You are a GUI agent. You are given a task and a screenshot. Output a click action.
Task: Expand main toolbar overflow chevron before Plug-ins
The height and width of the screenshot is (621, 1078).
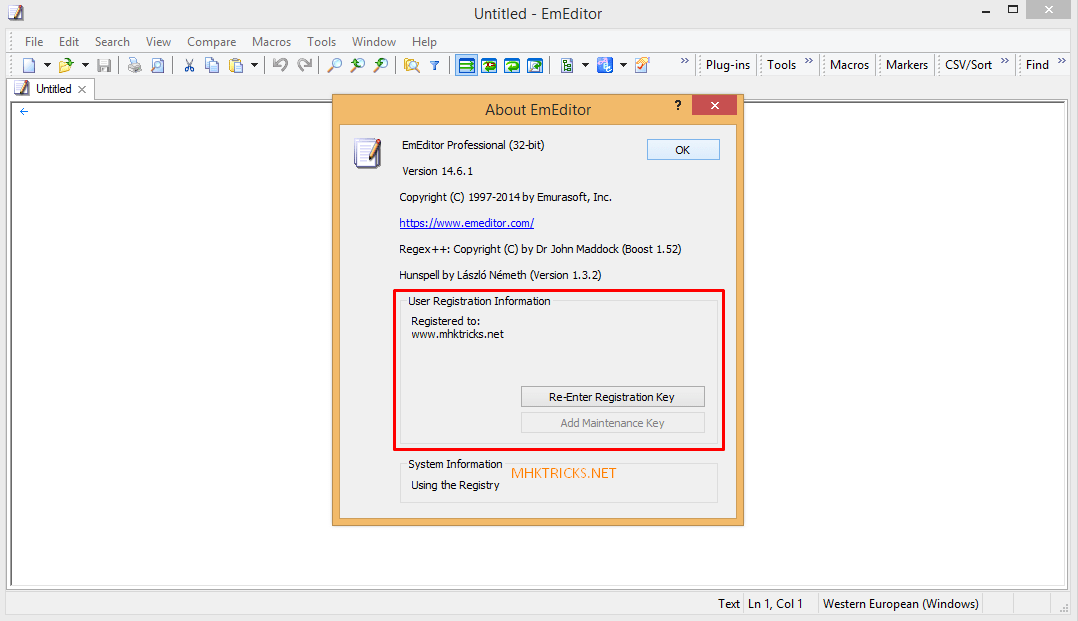(685, 61)
